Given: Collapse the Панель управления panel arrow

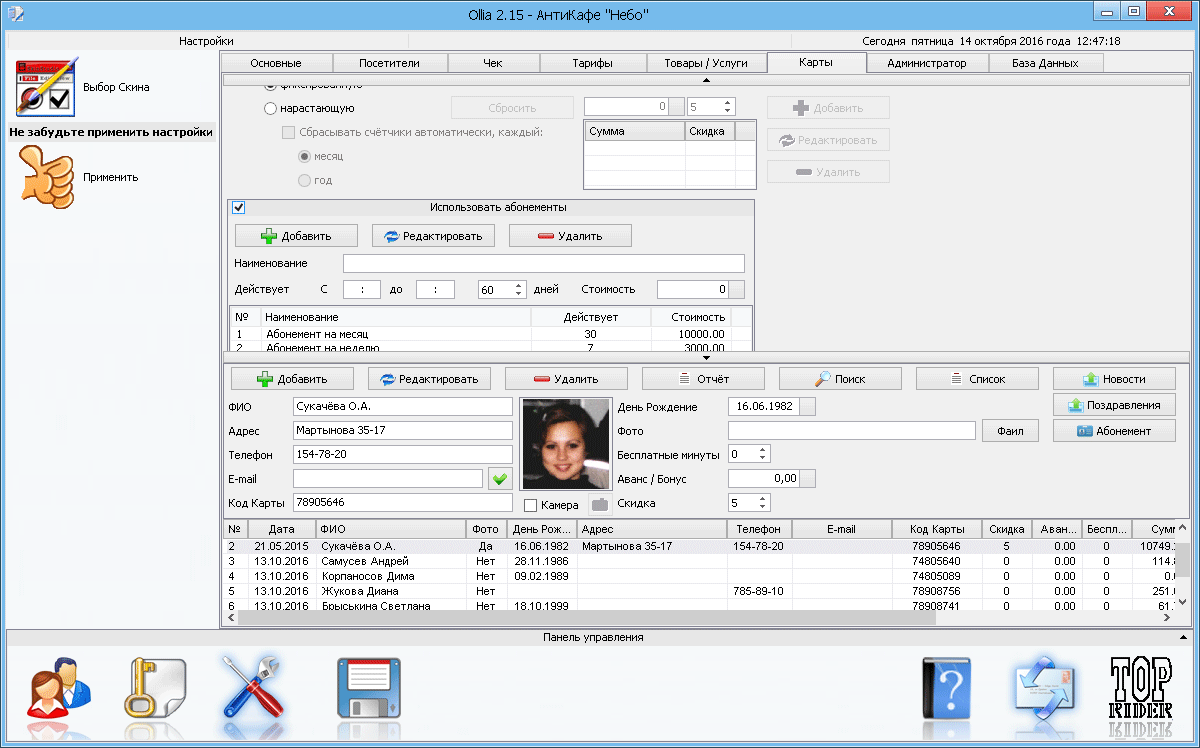Looking at the screenshot, I should click(x=1183, y=637).
